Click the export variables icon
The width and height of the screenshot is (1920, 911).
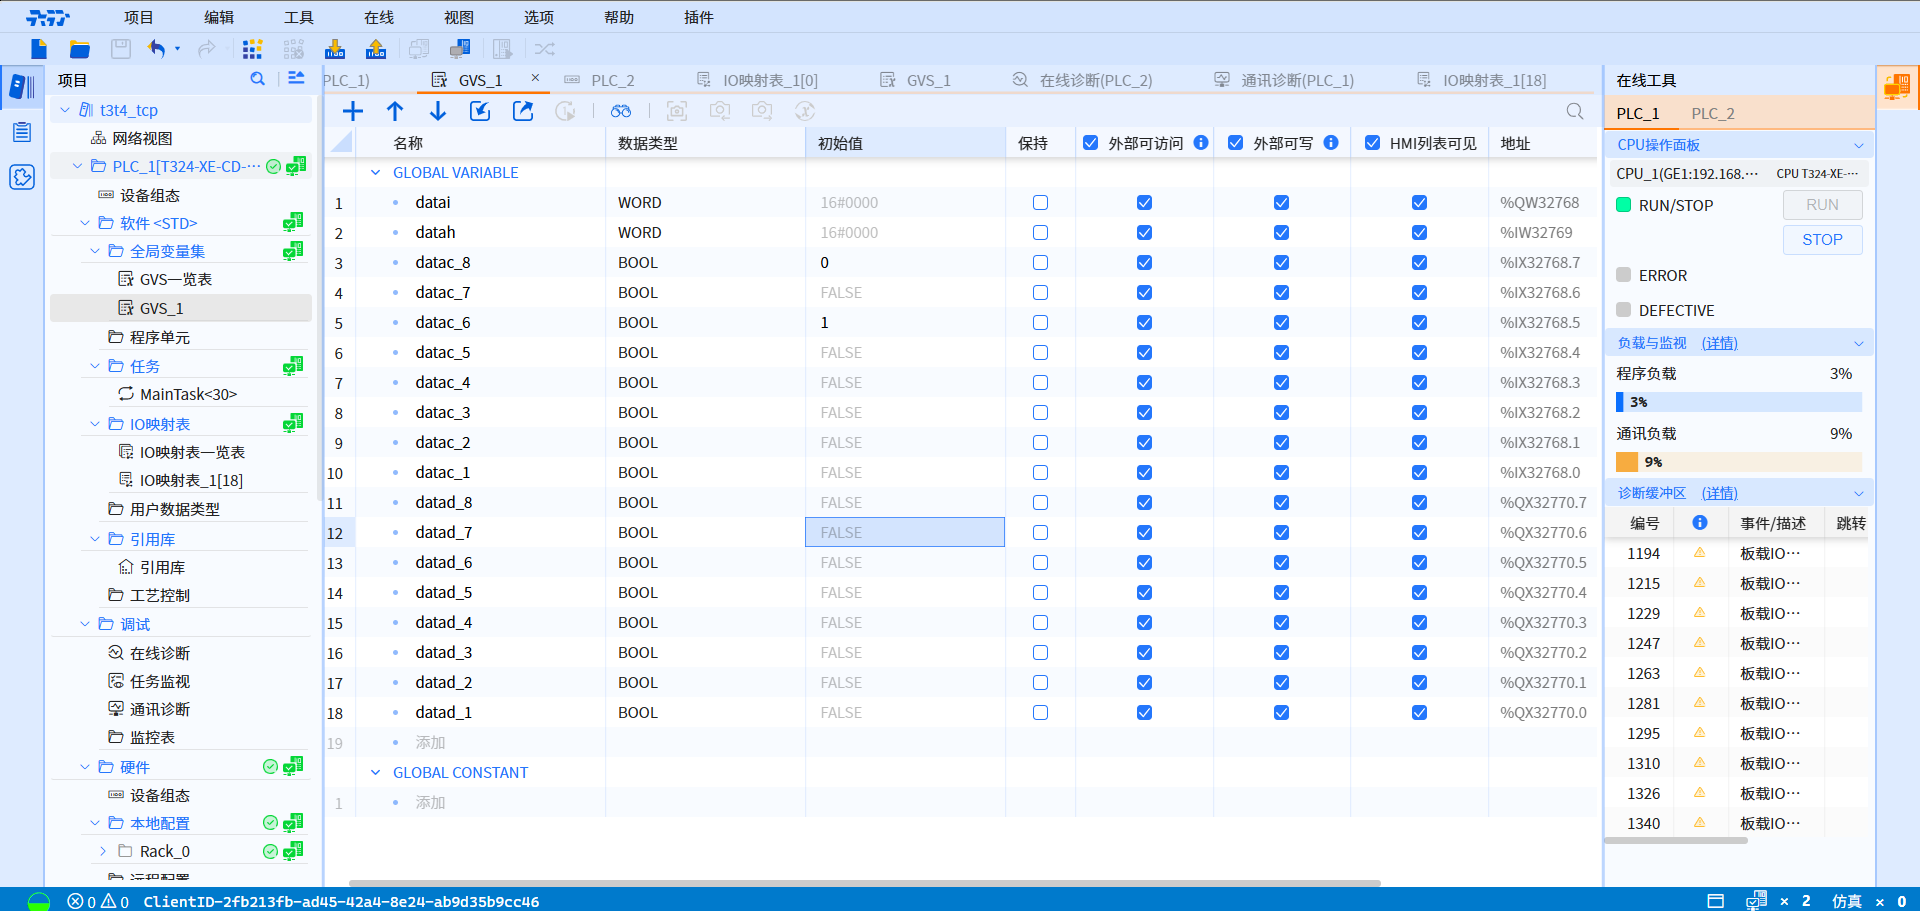(x=522, y=111)
